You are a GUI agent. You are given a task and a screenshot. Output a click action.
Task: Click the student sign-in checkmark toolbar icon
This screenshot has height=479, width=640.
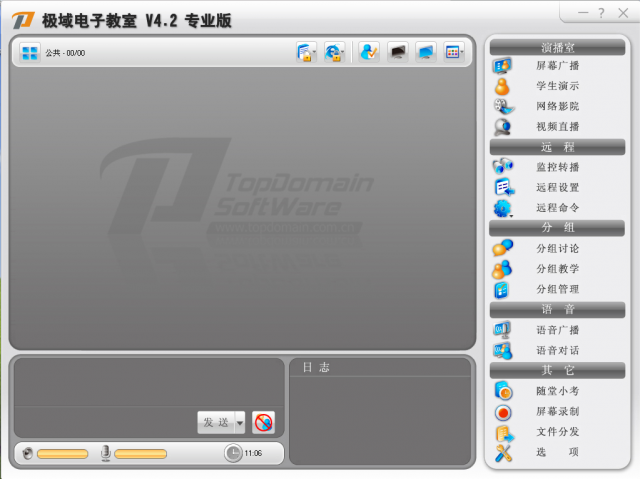[369, 52]
